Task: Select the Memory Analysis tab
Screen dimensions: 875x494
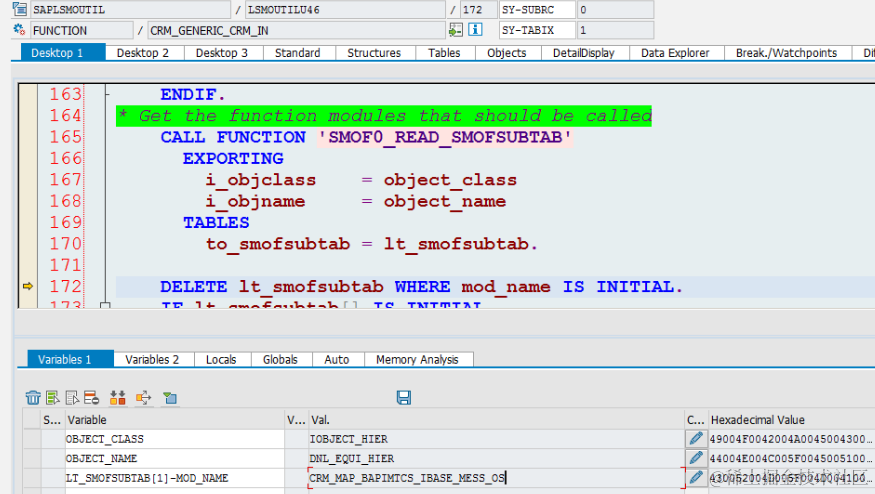Action: tap(417, 359)
